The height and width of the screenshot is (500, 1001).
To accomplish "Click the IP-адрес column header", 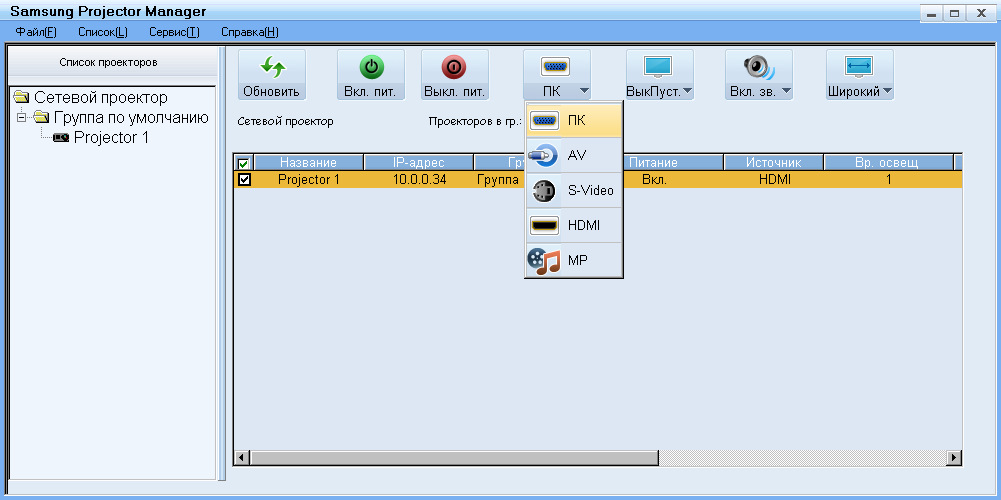I will click(x=419, y=163).
